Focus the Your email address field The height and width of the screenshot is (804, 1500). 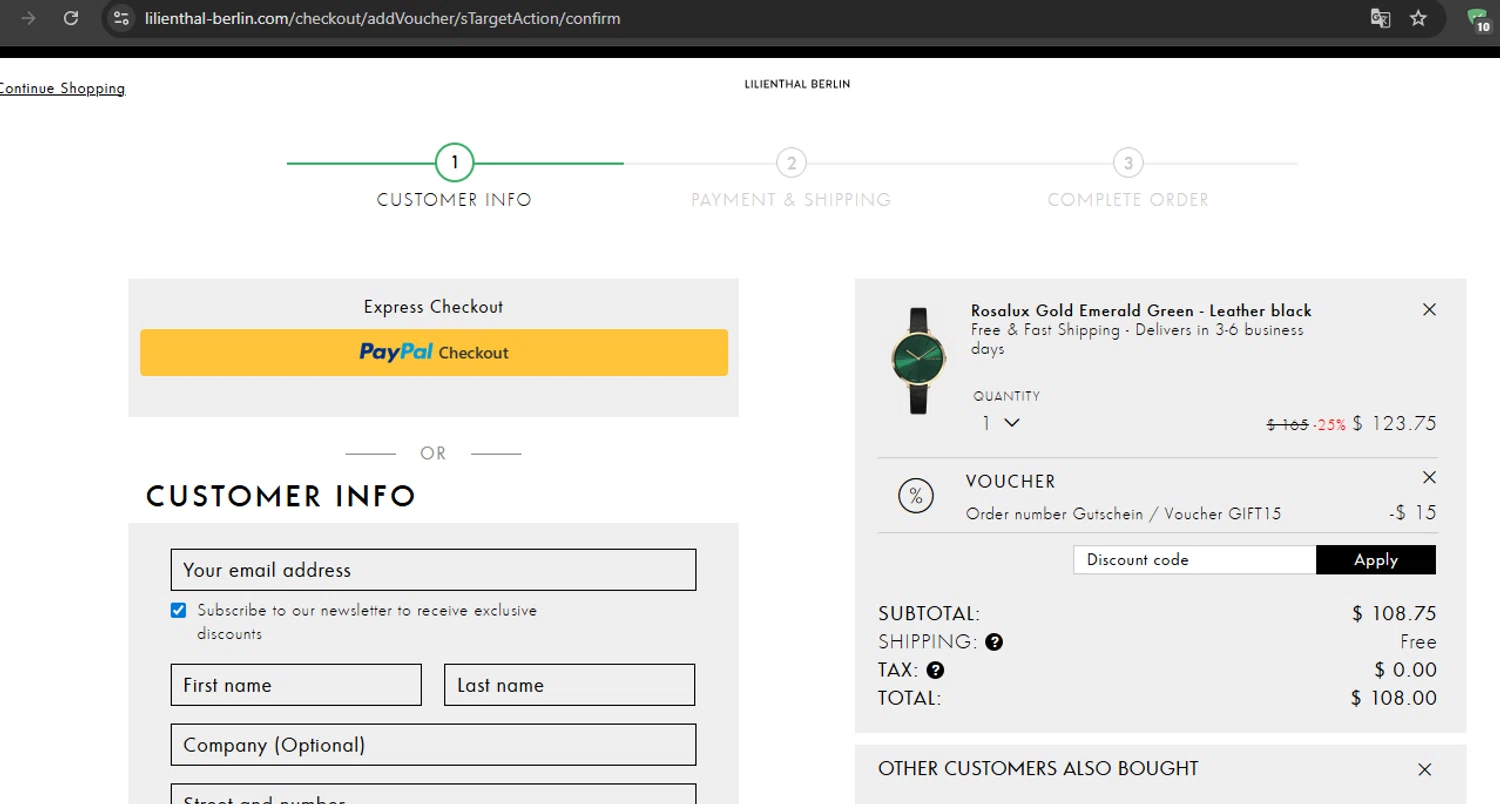point(433,570)
